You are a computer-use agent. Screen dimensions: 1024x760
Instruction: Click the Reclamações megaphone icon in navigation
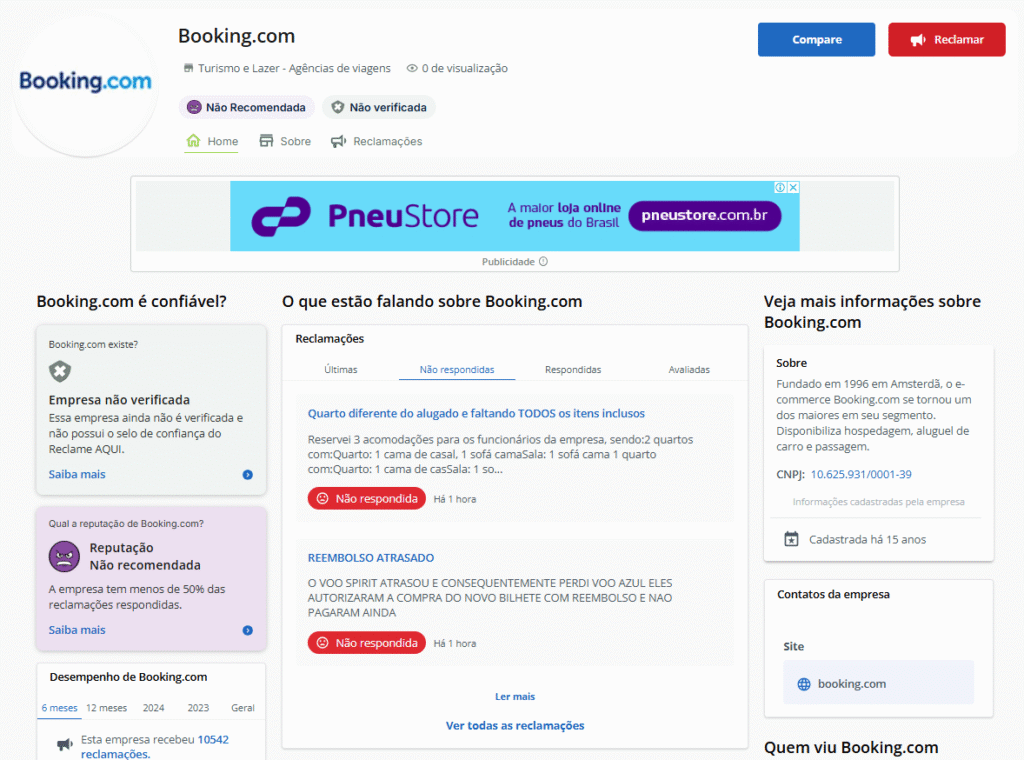pyautogui.click(x=339, y=141)
